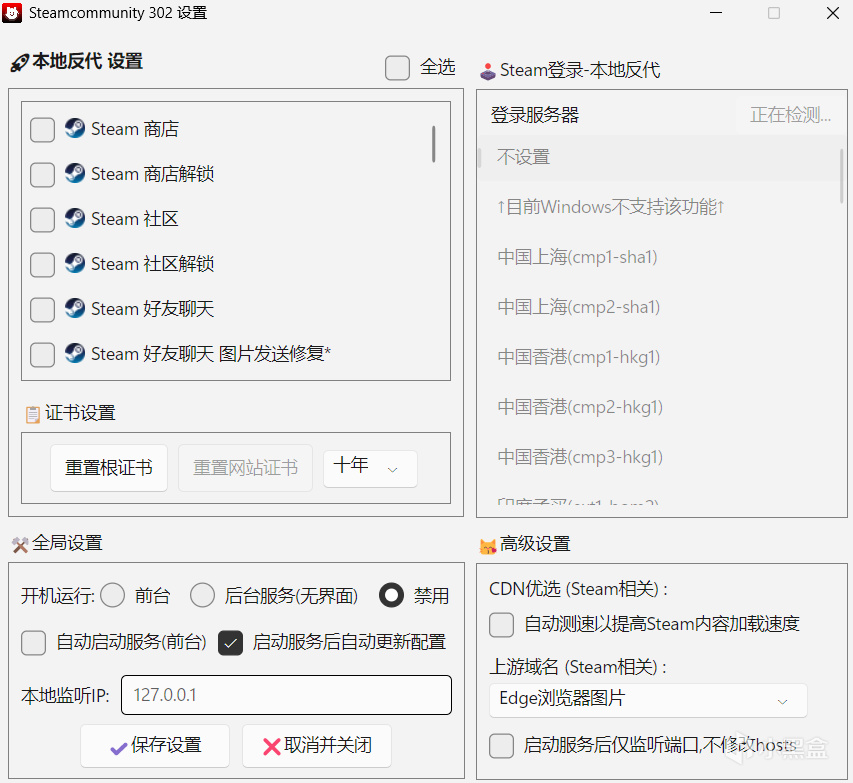Click the Steam icon beside Steam 商店
The width and height of the screenshot is (853, 783).
pyautogui.click(x=75, y=128)
